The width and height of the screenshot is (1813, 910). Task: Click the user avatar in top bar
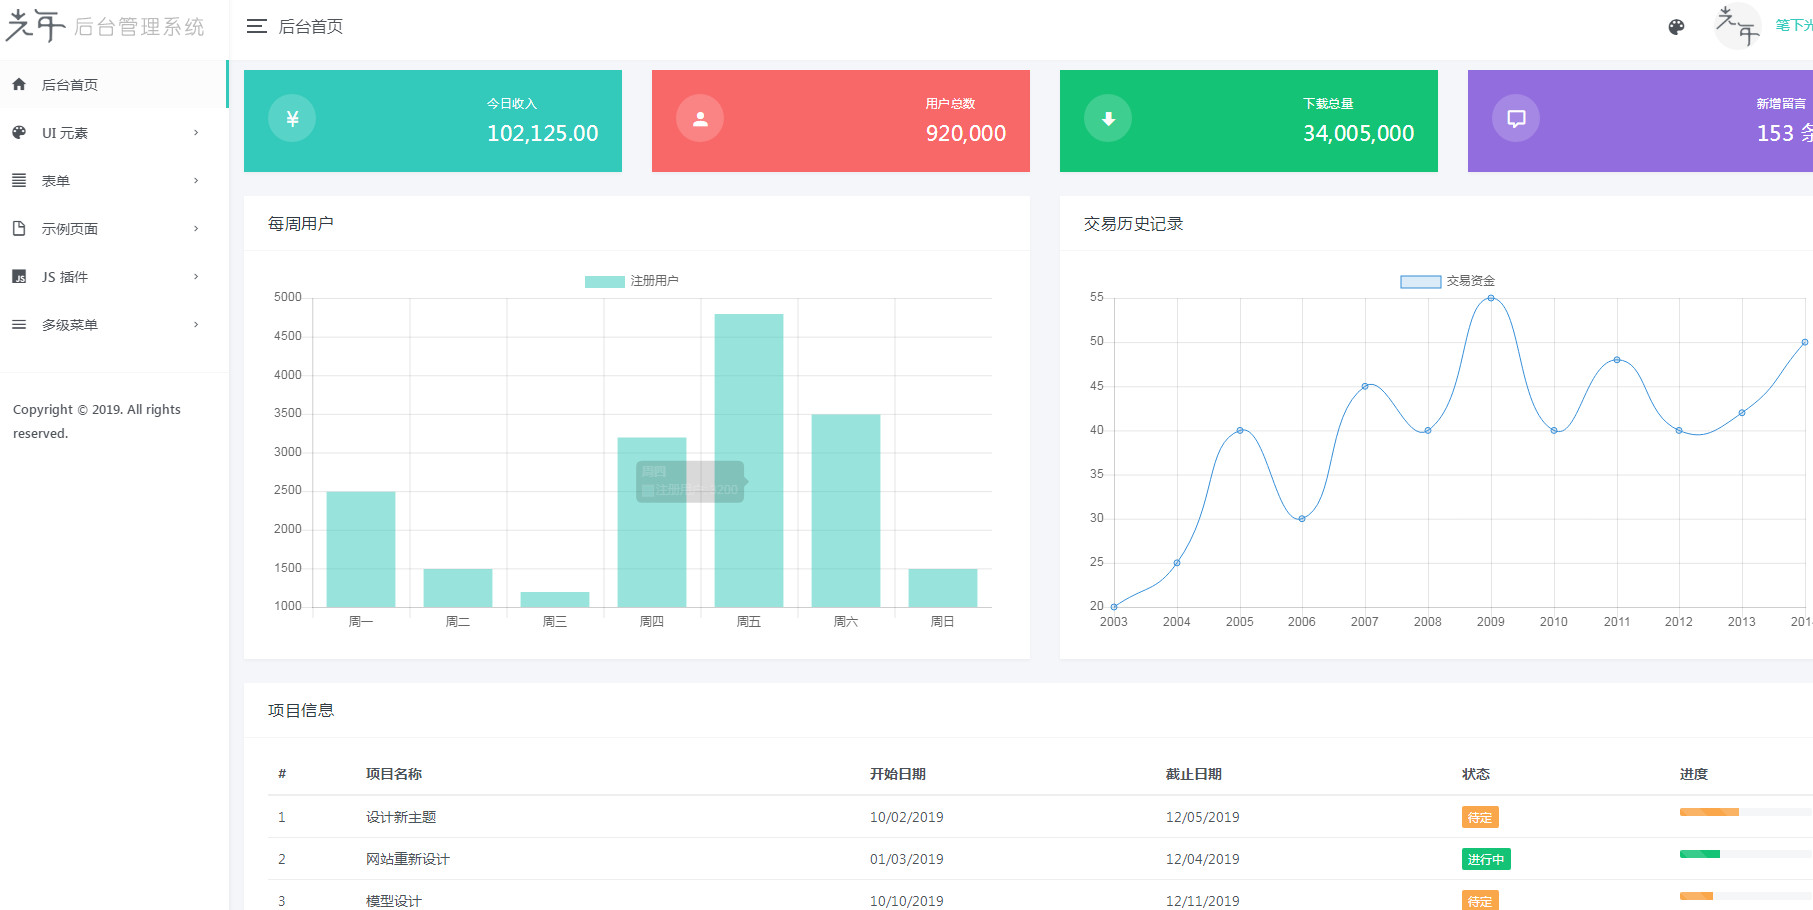[x=1738, y=26]
